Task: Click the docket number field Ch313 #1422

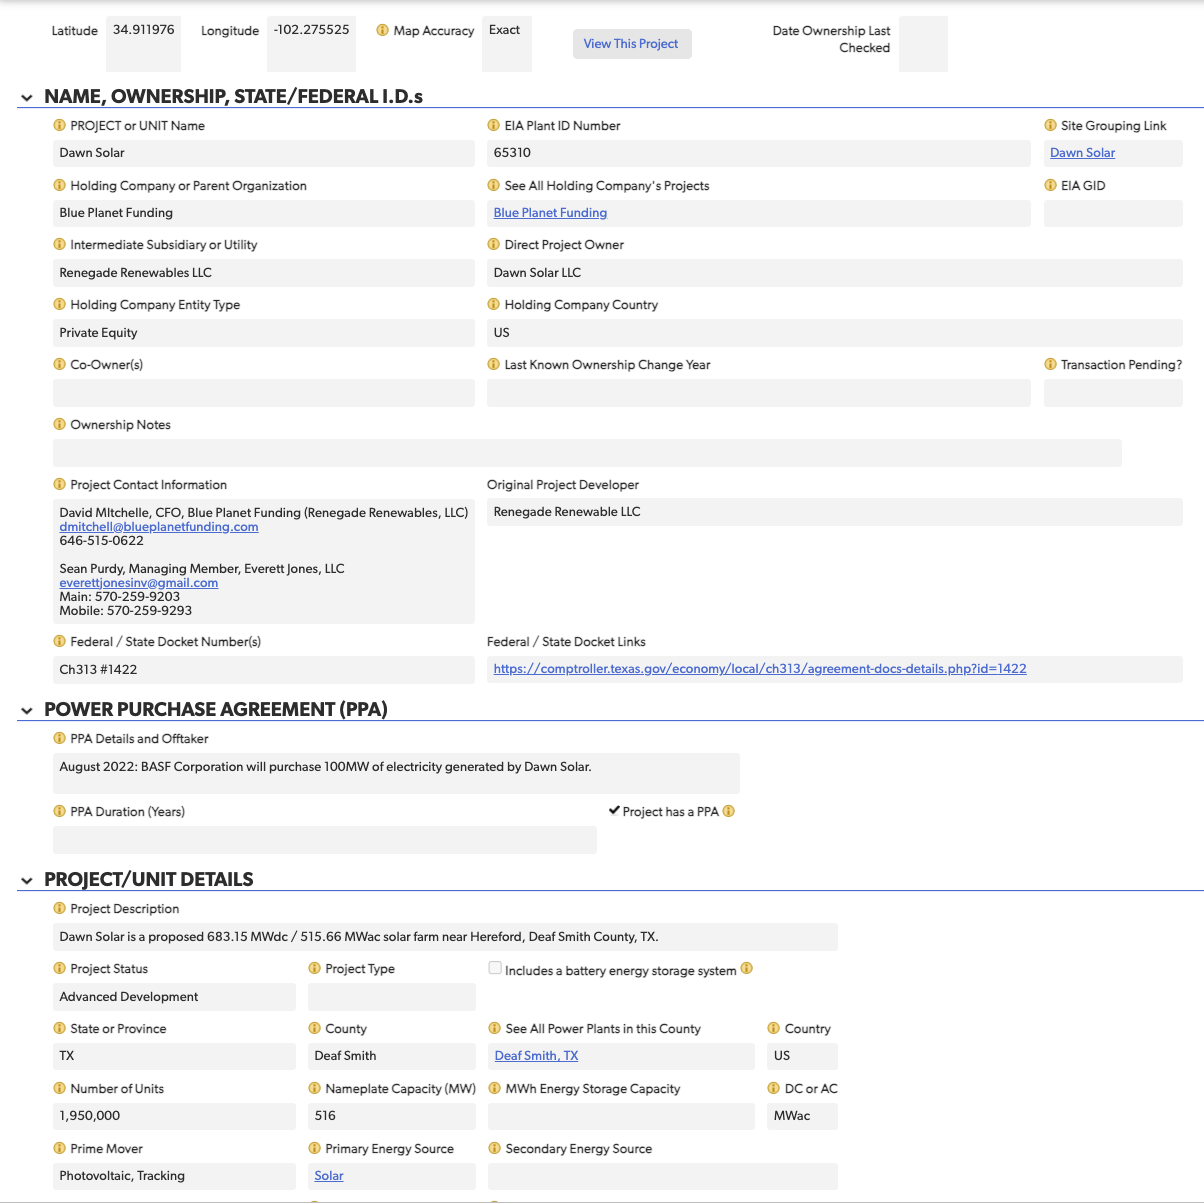Action: pos(264,670)
